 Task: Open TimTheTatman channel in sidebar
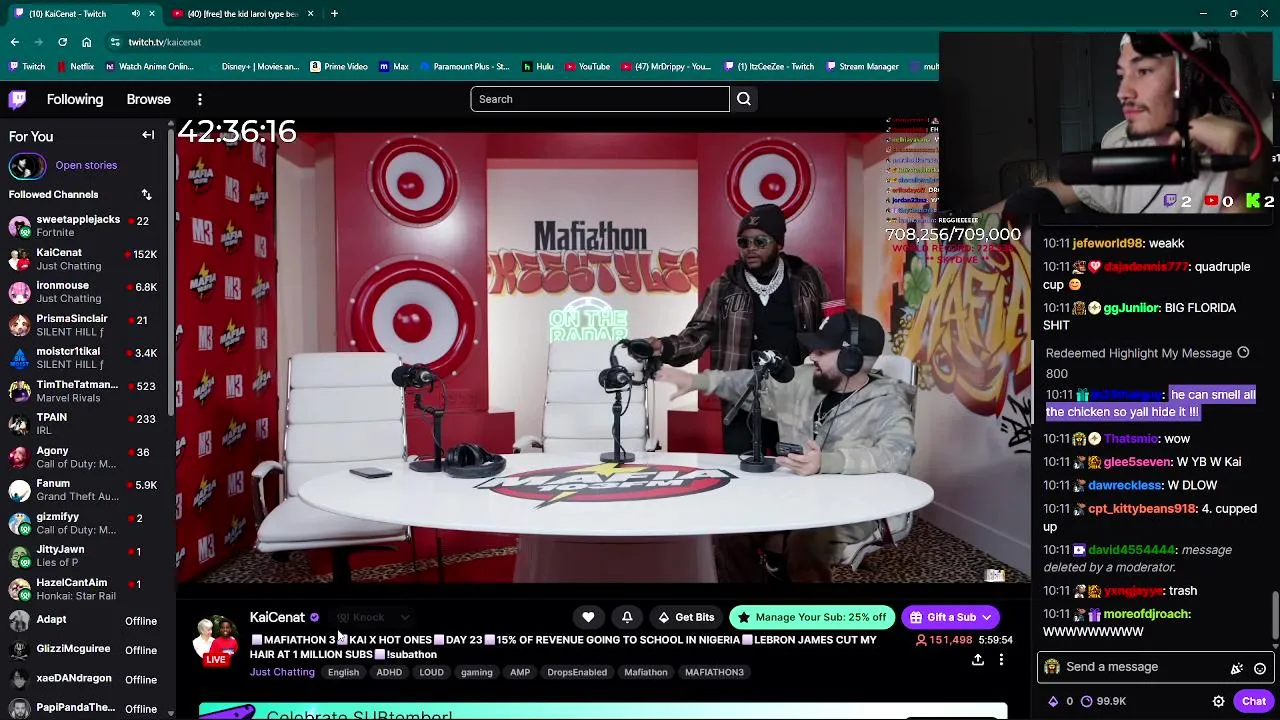point(84,391)
